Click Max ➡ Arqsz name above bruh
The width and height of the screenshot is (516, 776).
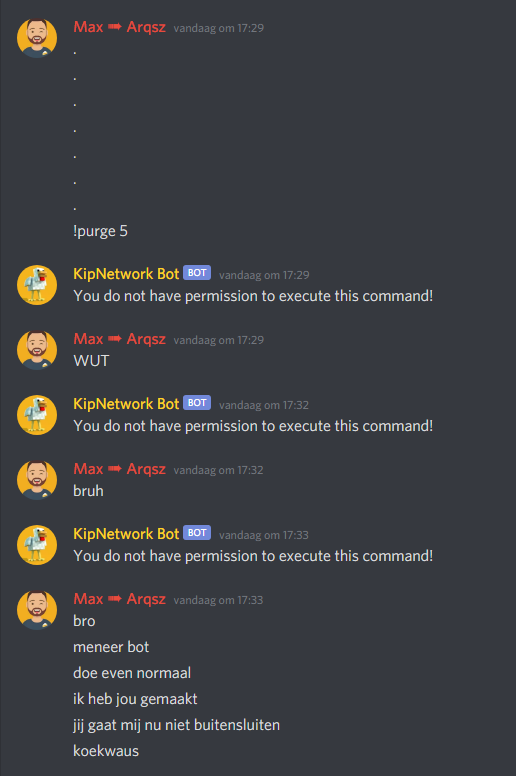(x=119, y=469)
